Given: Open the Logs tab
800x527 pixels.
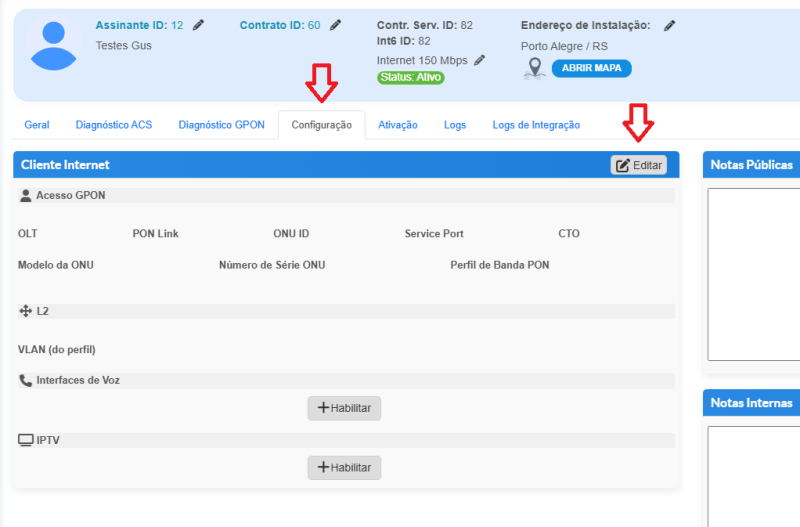Looking at the screenshot, I should [x=455, y=125].
